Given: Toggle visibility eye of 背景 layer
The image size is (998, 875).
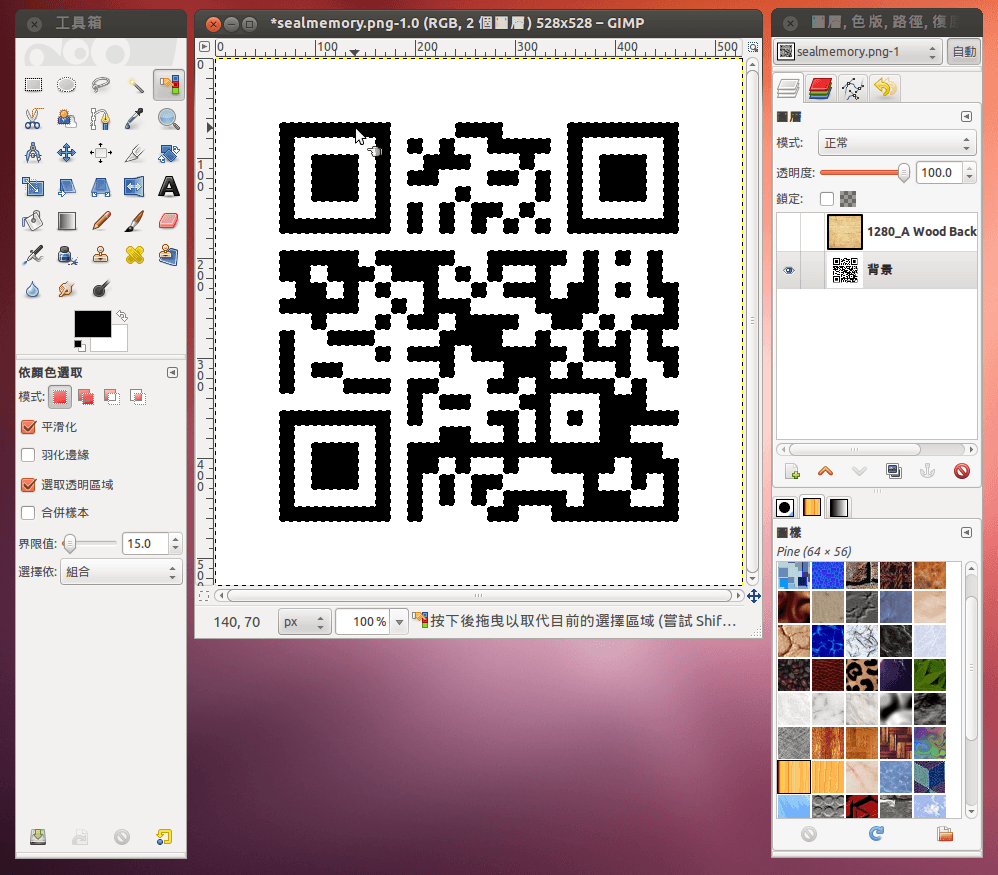Looking at the screenshot, I should tap(788, 270).
